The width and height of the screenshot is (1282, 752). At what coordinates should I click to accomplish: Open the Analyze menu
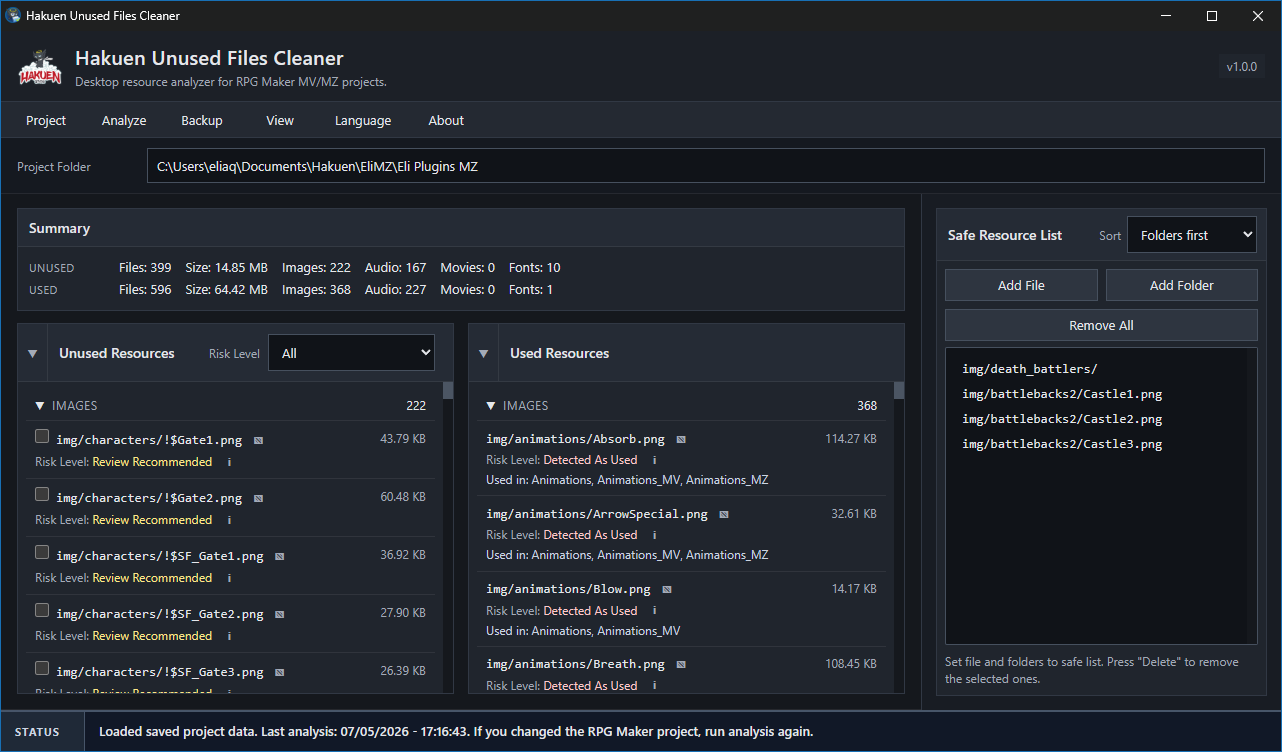[x=124, y=120]
